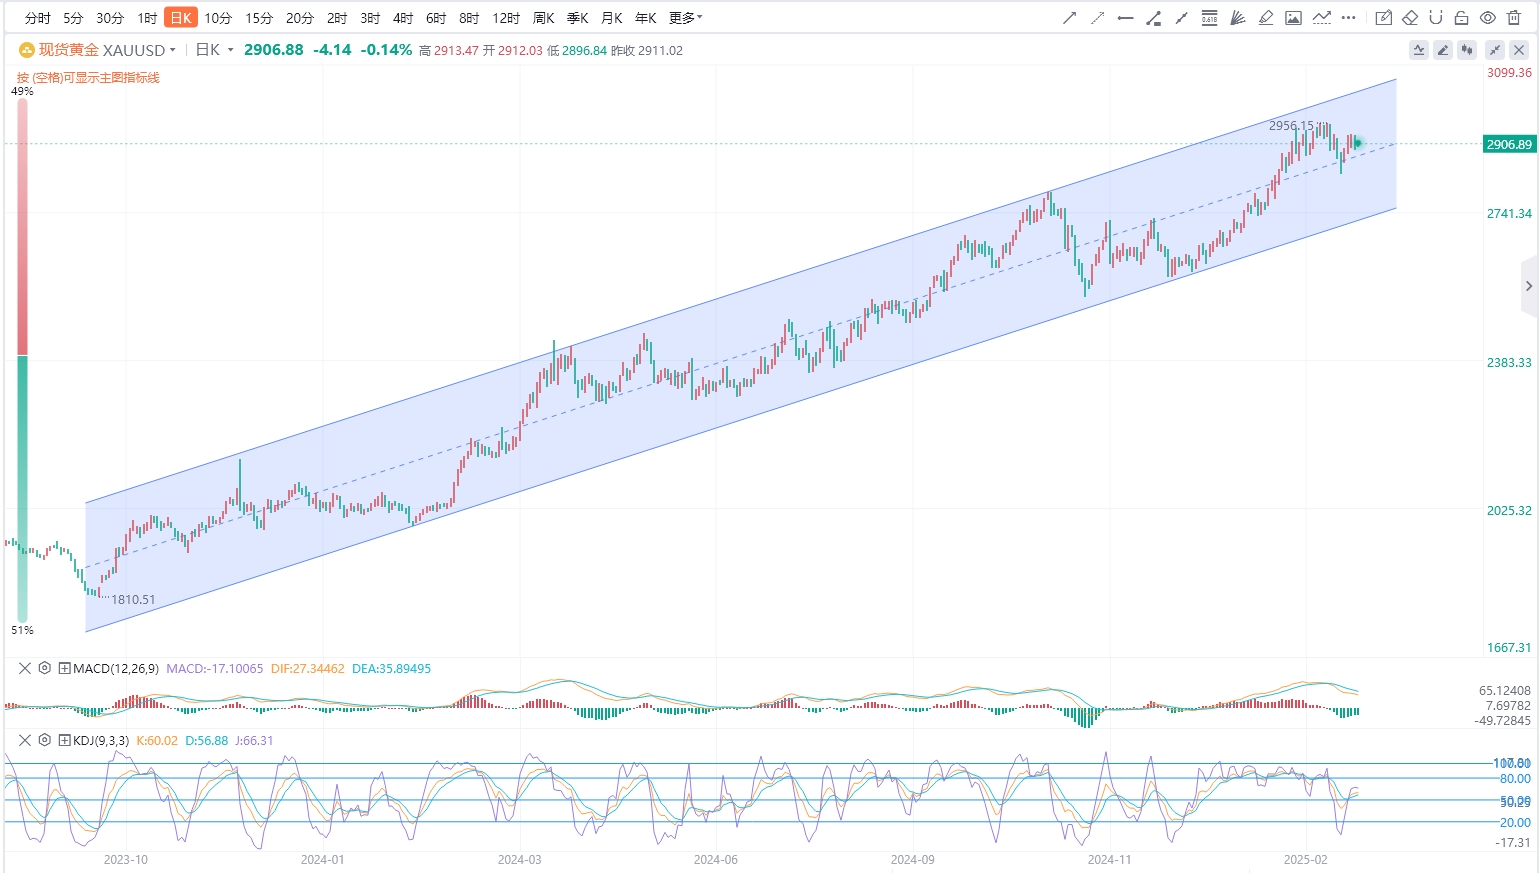Insert an image with the picture tool
Image resolution: width=1540 pixels, height=873 pixels.
pos(1293,18)
